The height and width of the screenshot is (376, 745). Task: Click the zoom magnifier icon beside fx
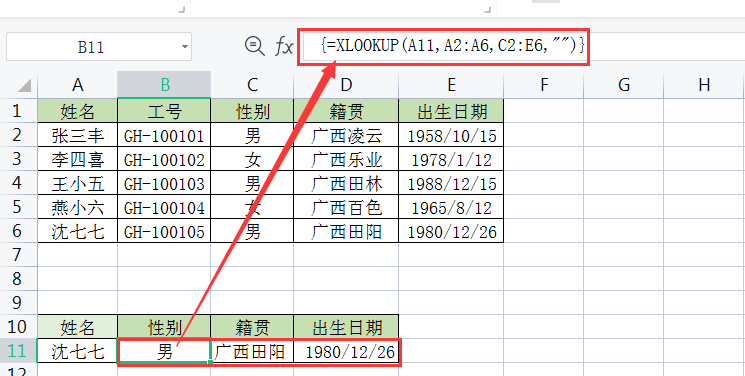point(254,46)
